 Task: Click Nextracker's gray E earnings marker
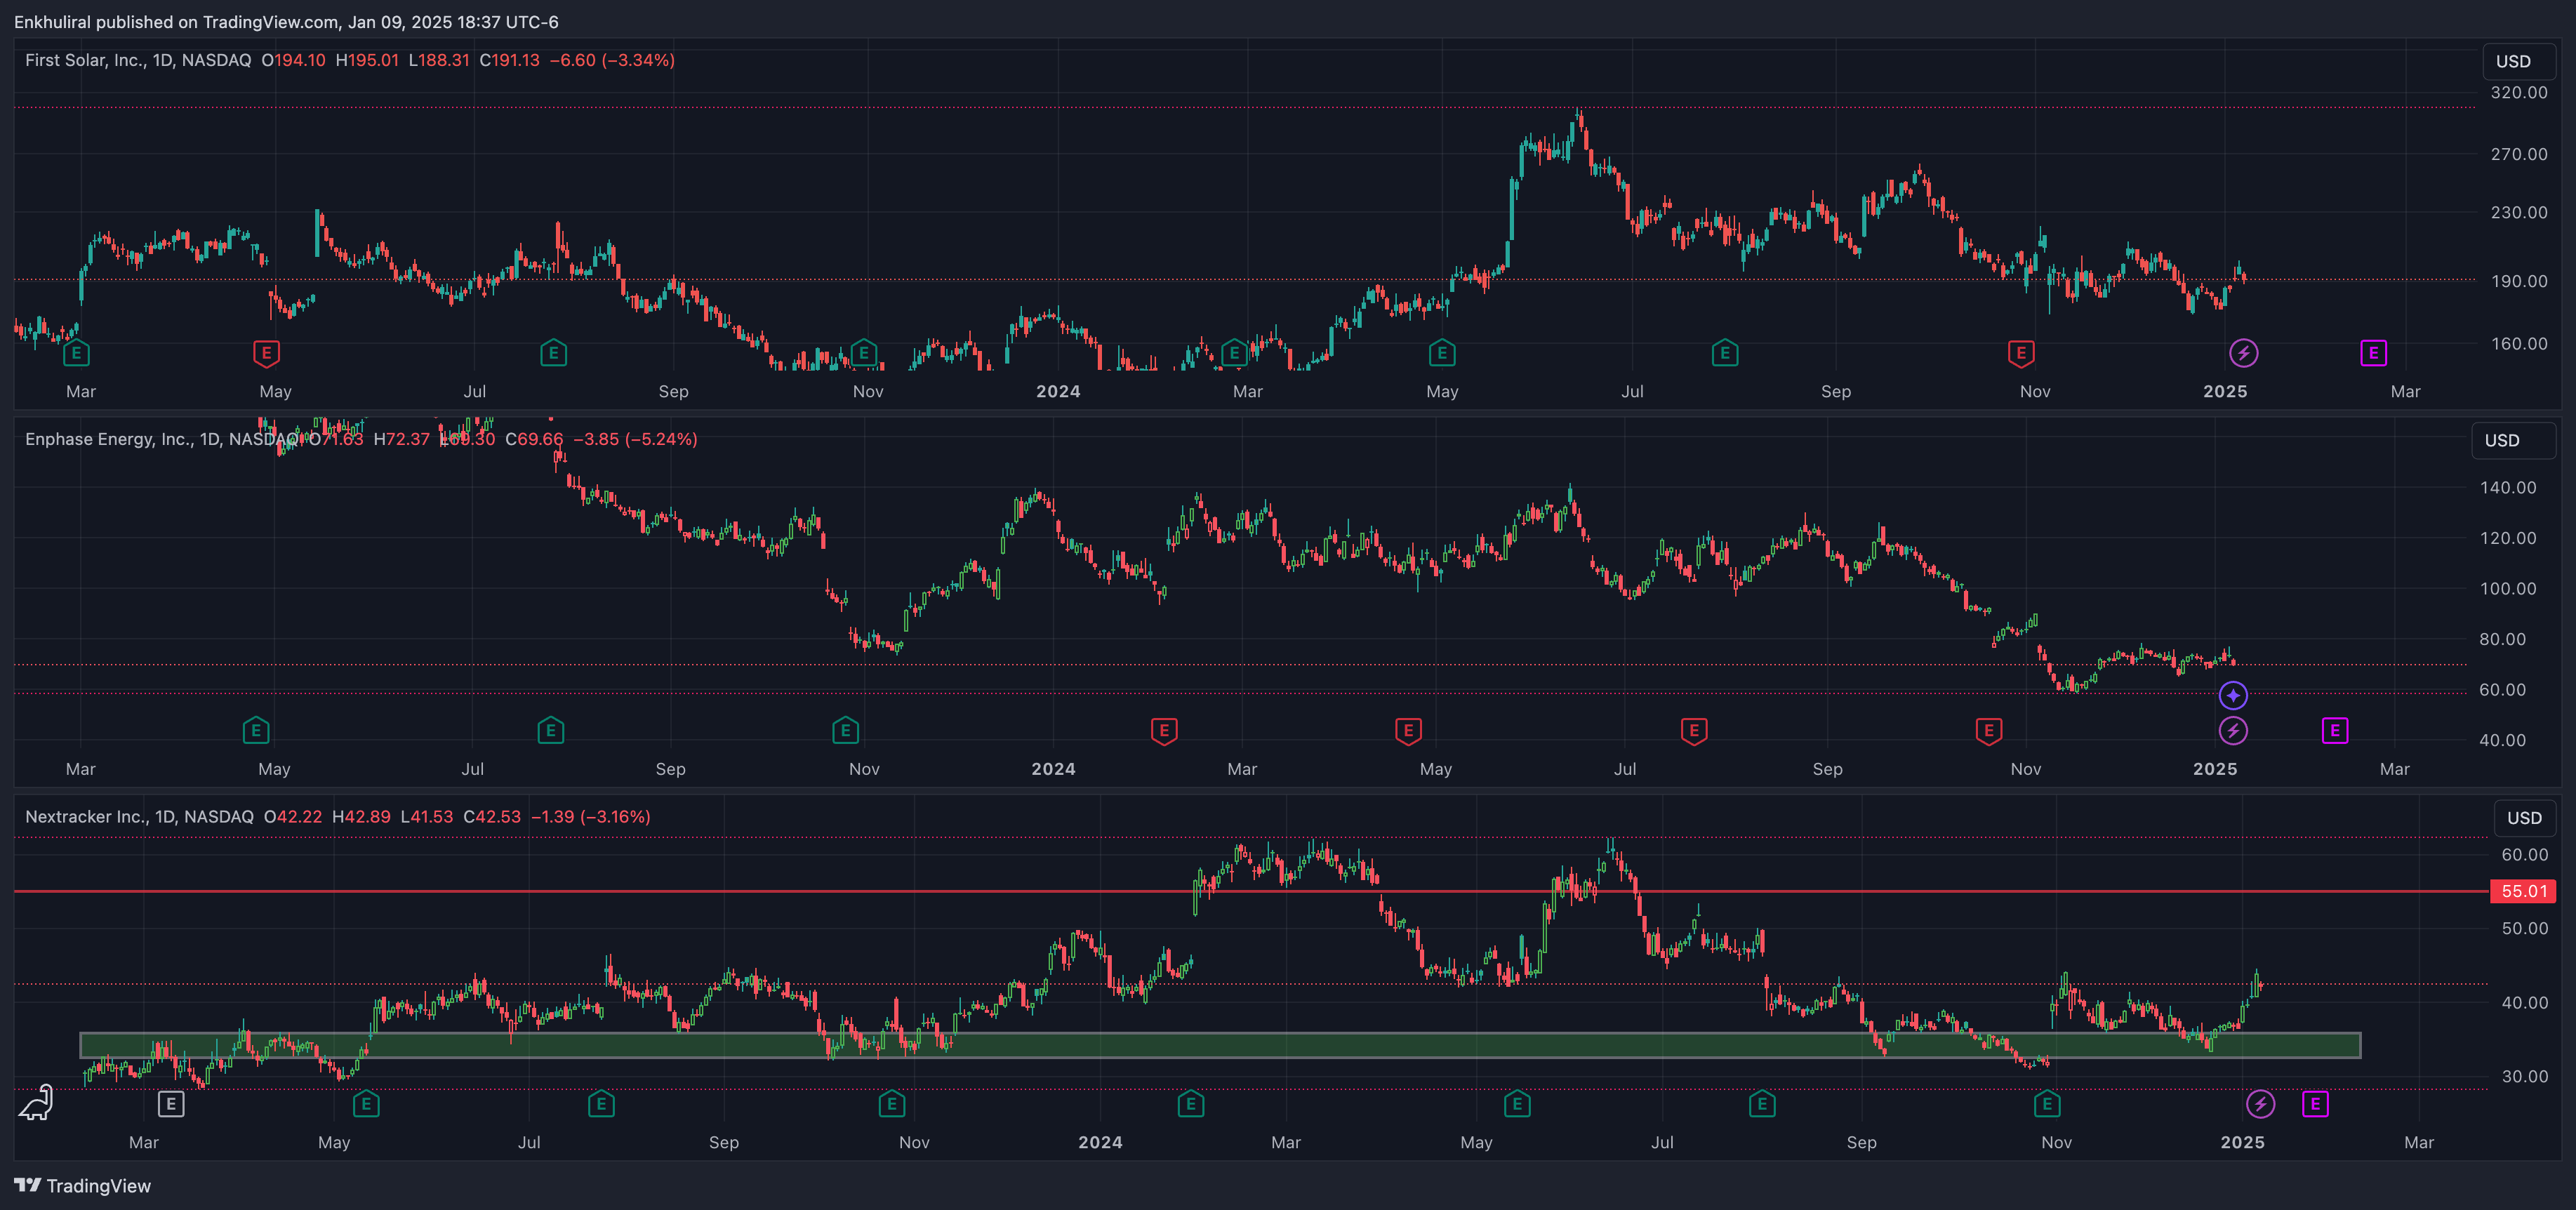171,1104
